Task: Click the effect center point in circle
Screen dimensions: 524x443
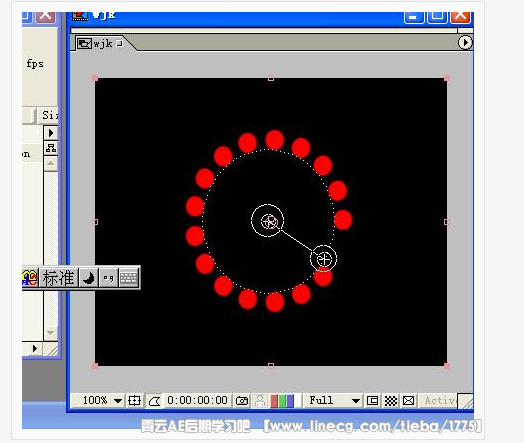Action: pos(269,221)
